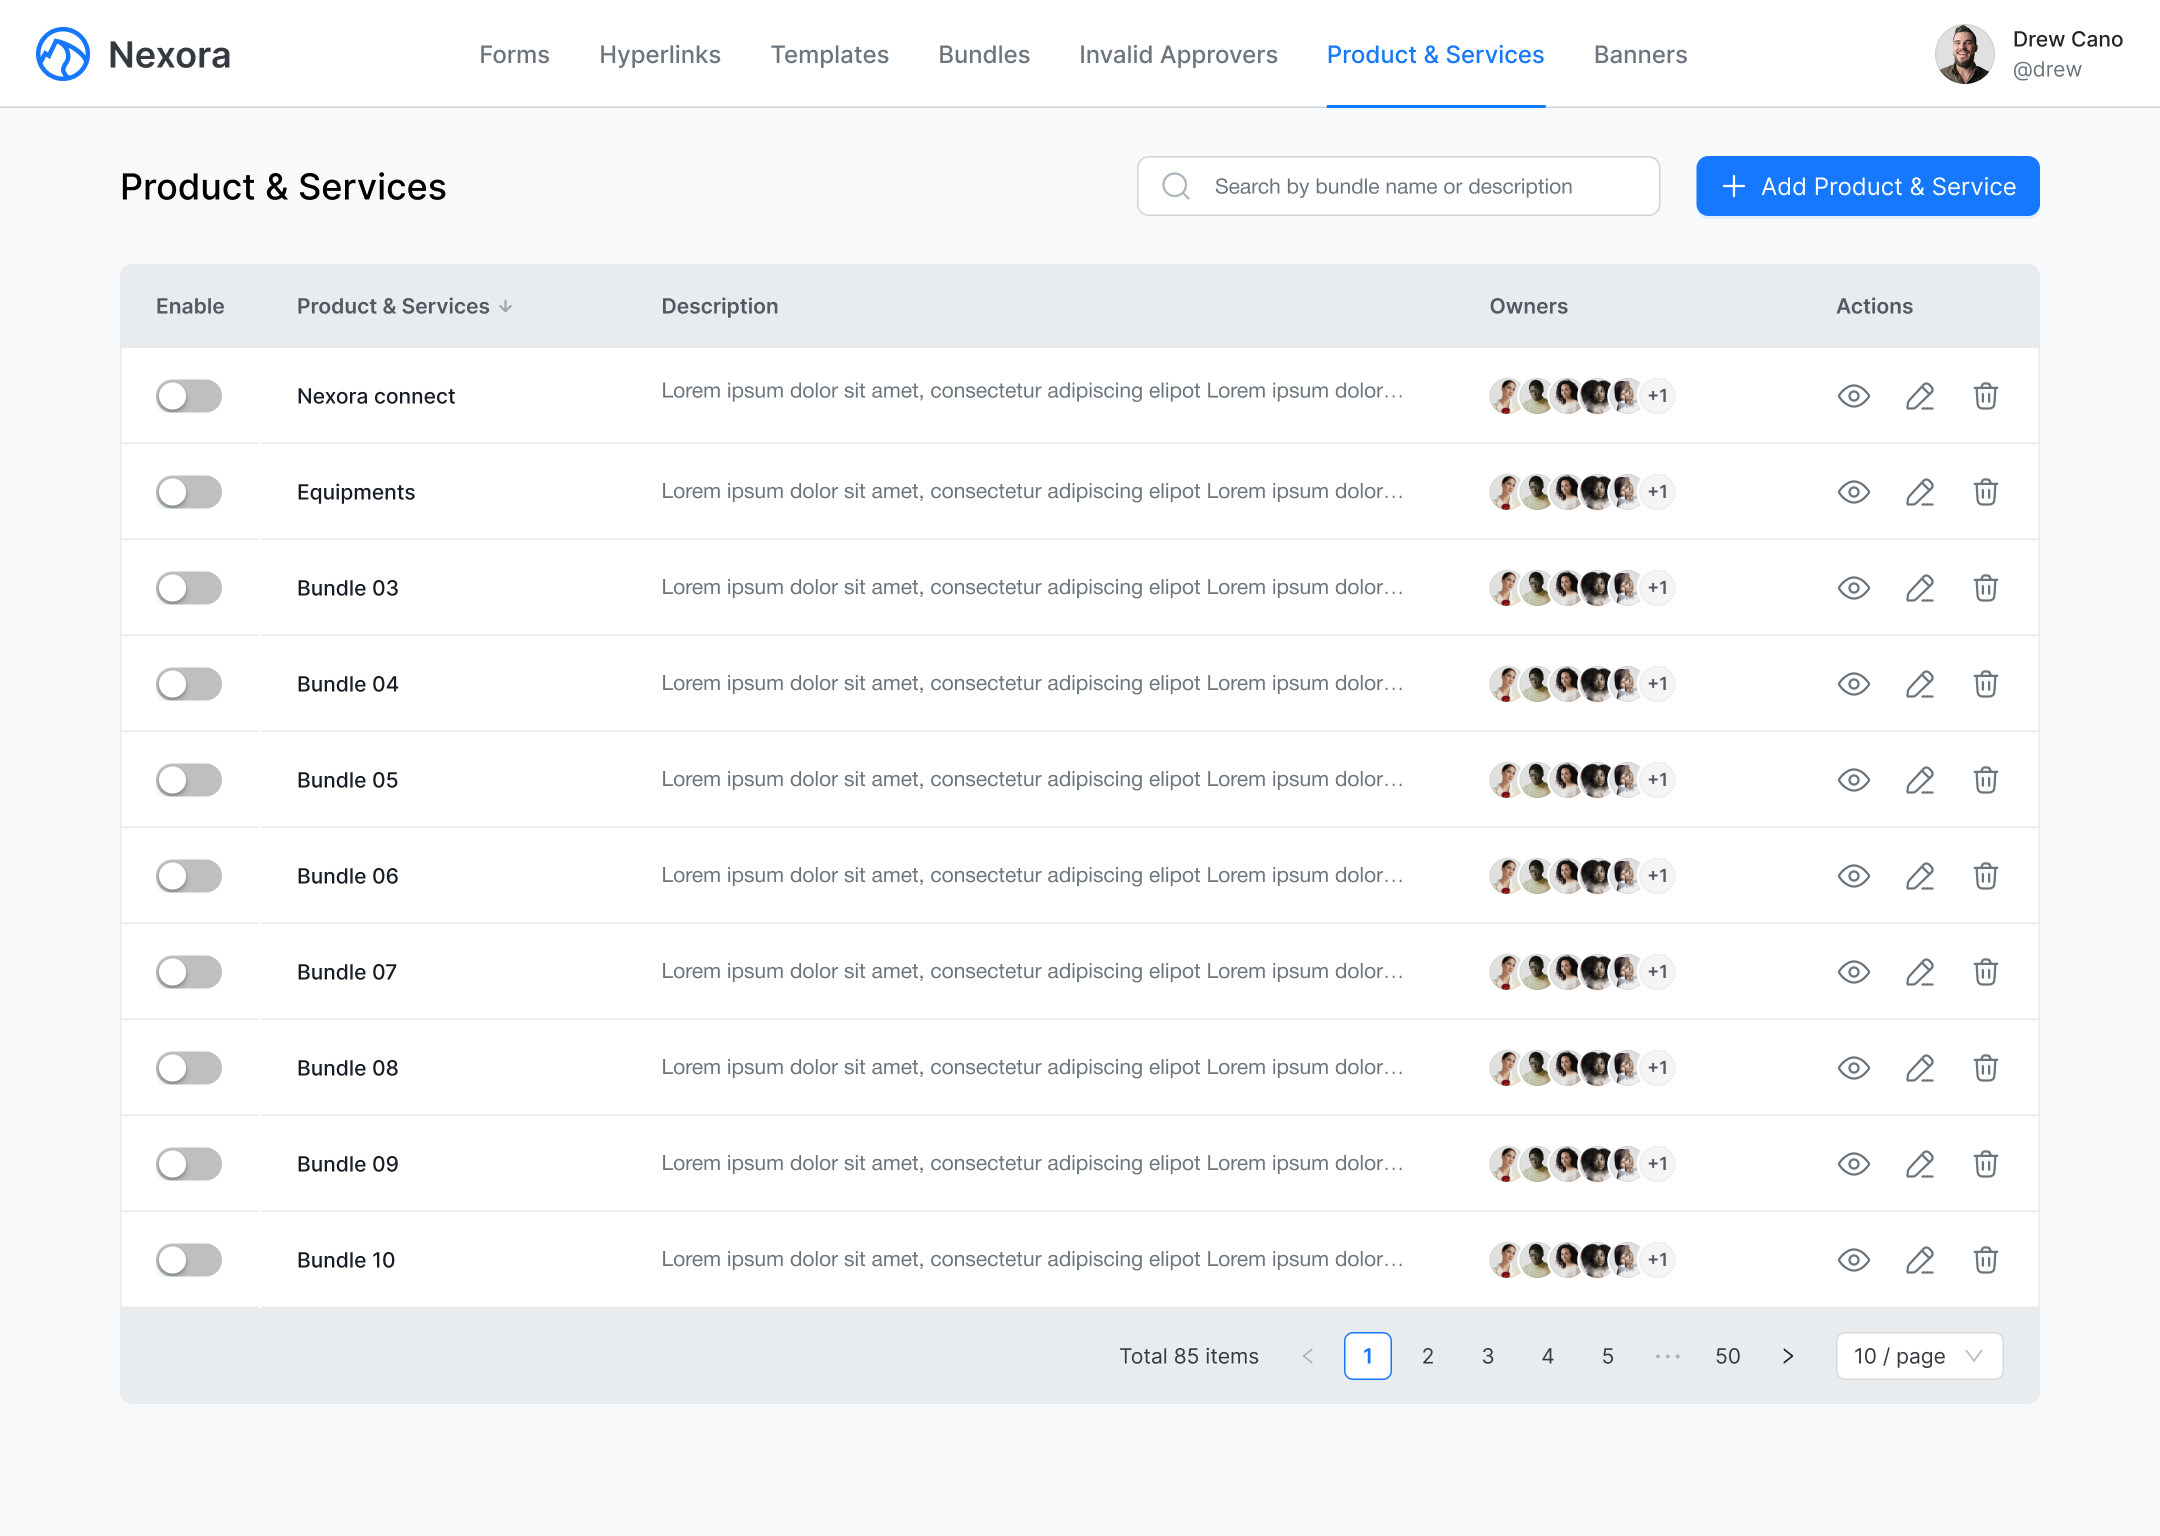Show extra owners of Bundle 06
The height and width of the screenshot is (1536, 2160).
pos(1657,875)
